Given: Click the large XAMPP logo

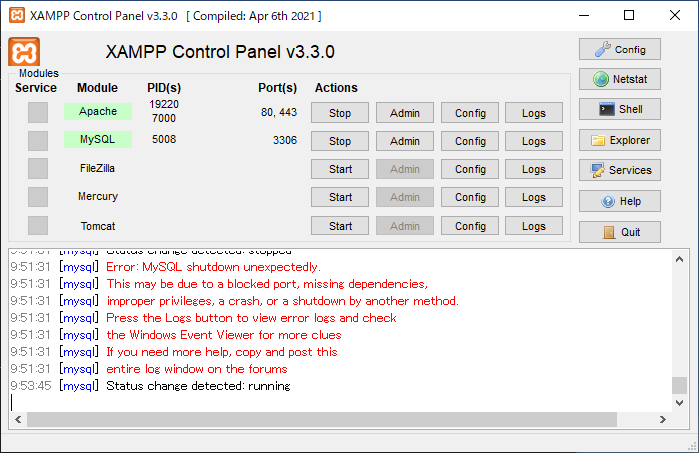Looking at the screenshot, I should click(x=24, y=52).
